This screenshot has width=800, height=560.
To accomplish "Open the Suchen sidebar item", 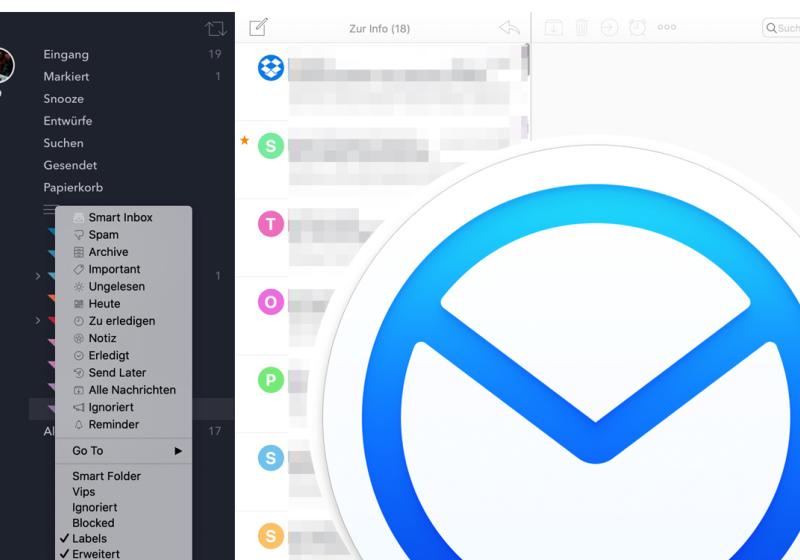I will [63, 143].
